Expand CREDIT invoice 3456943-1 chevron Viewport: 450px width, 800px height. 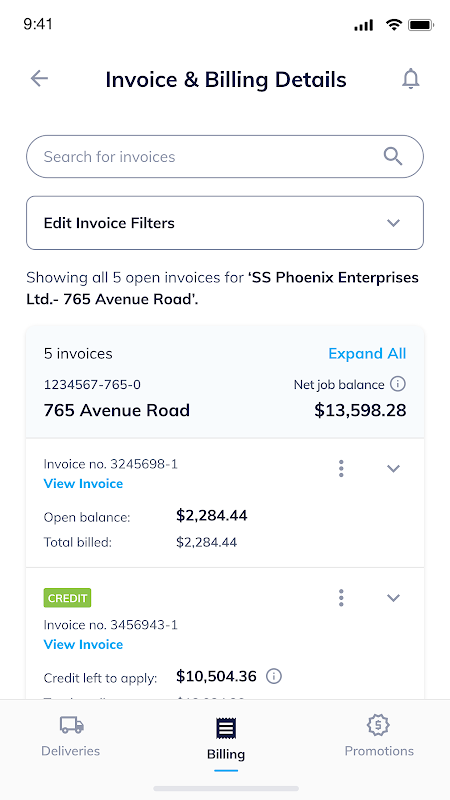pos(393,597)
